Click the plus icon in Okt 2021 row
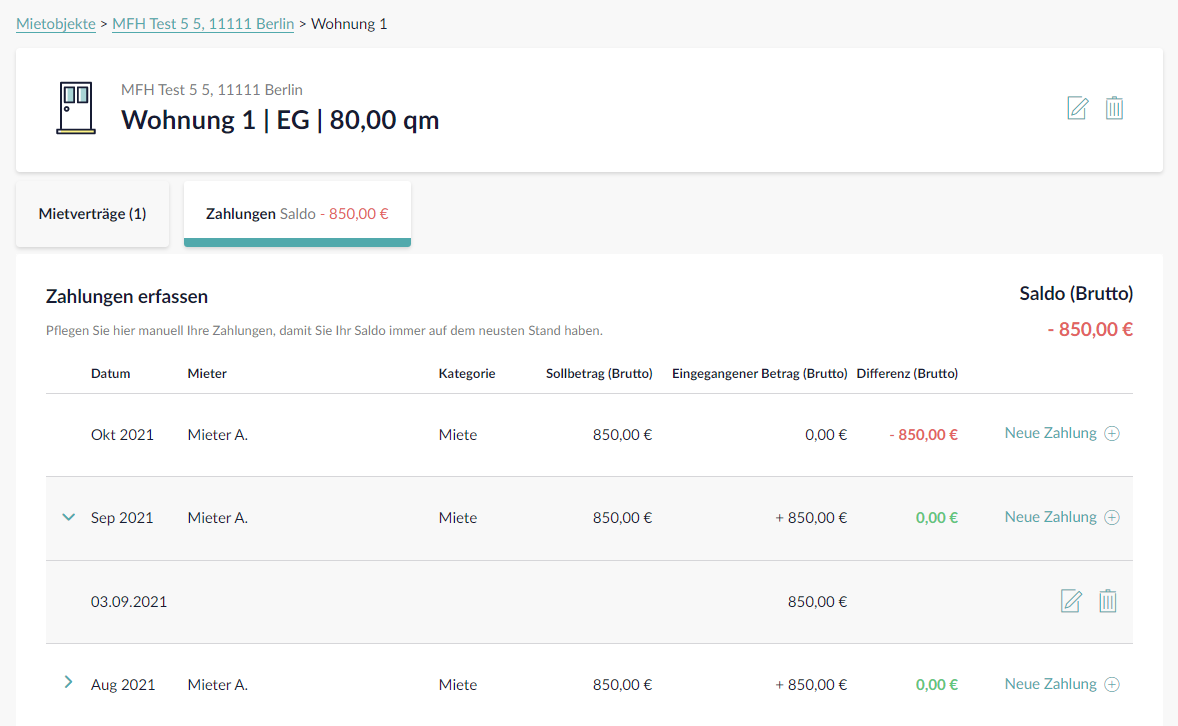The image size is (1178, 726). click(x=1112, y=434)
